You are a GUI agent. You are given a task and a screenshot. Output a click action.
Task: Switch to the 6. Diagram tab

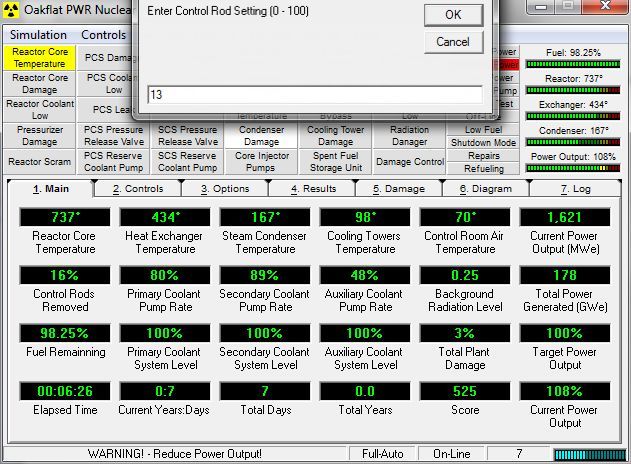point(486,189)
